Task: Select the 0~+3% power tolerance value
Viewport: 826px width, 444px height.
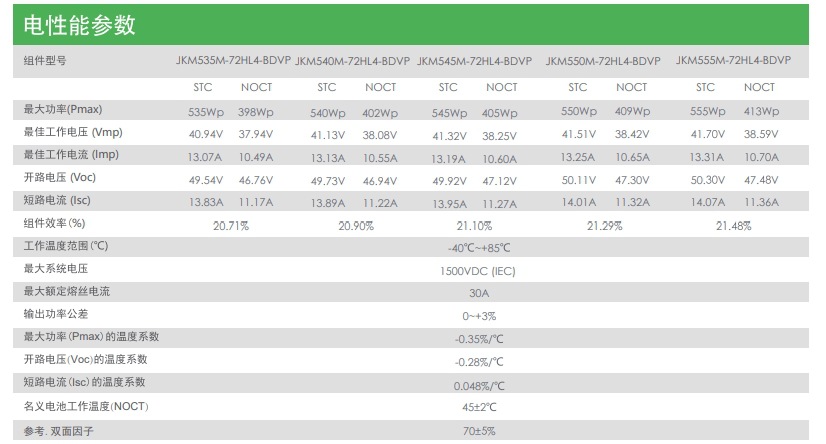Action: 479,315
